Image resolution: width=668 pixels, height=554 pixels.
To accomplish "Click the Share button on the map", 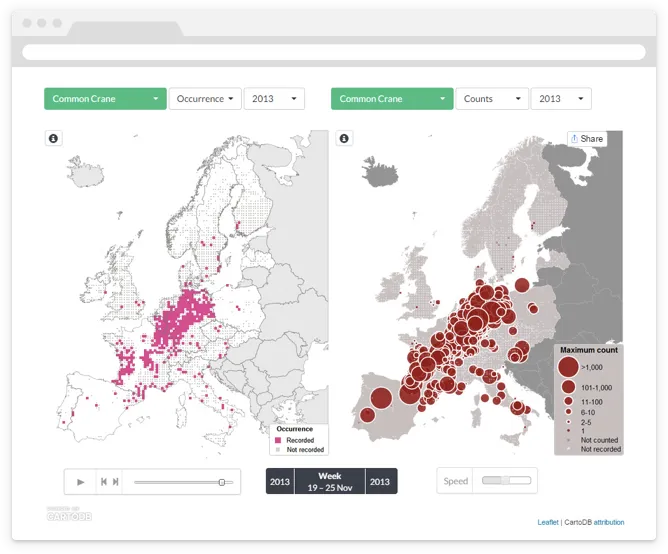I will coord(587,139).
